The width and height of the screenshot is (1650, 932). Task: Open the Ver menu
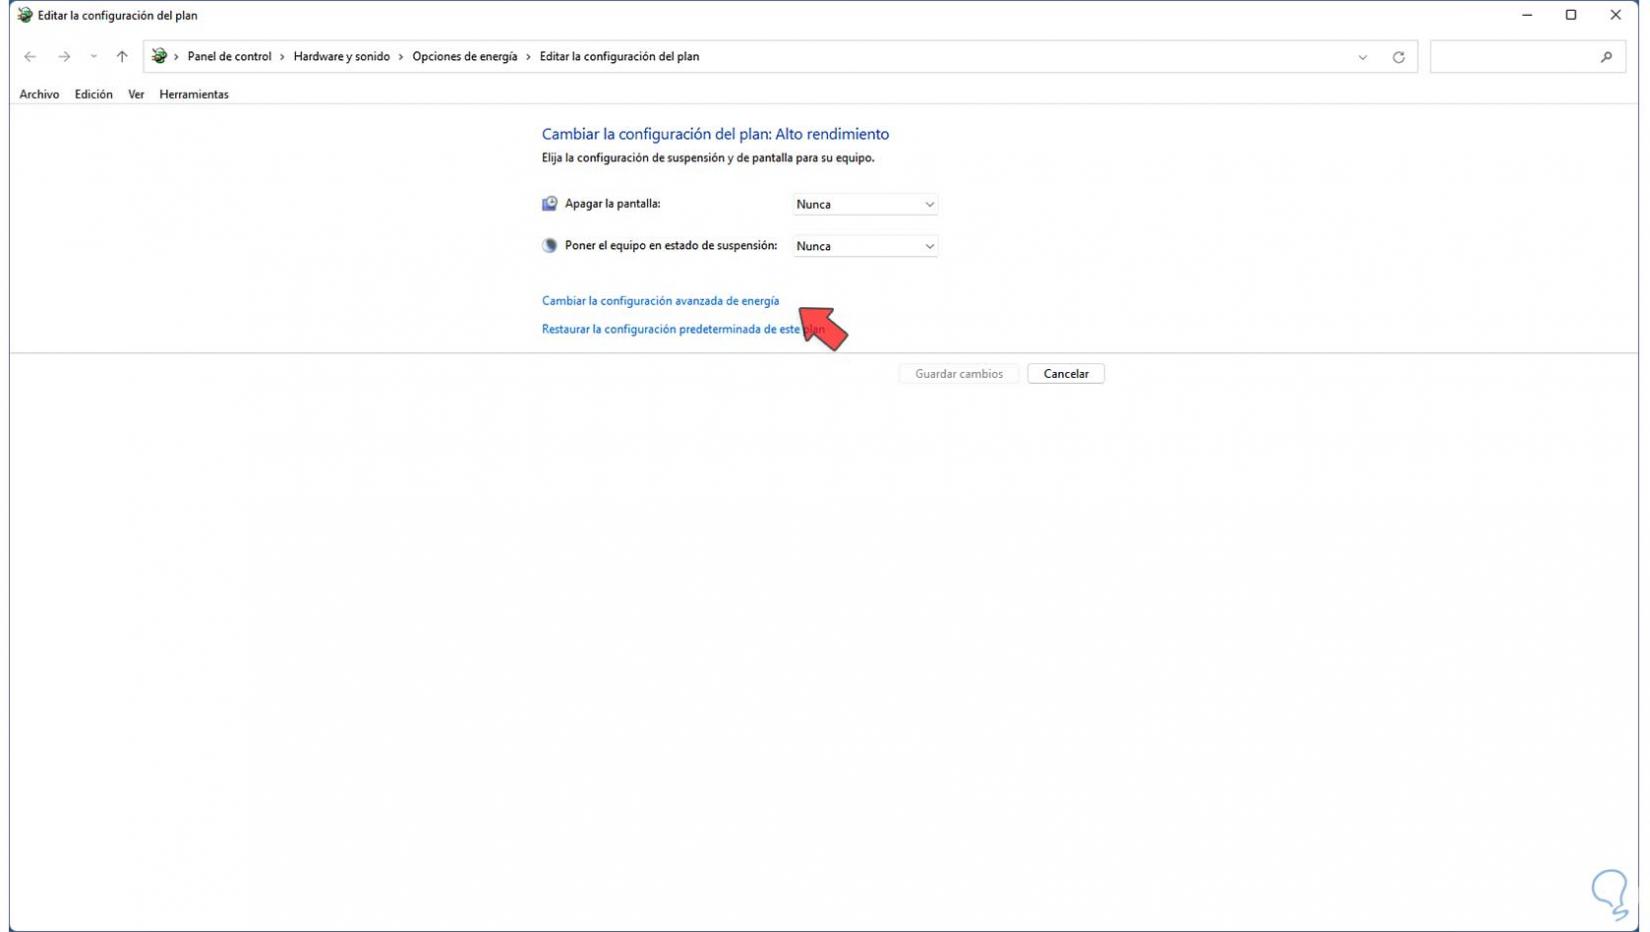(136, 94)
